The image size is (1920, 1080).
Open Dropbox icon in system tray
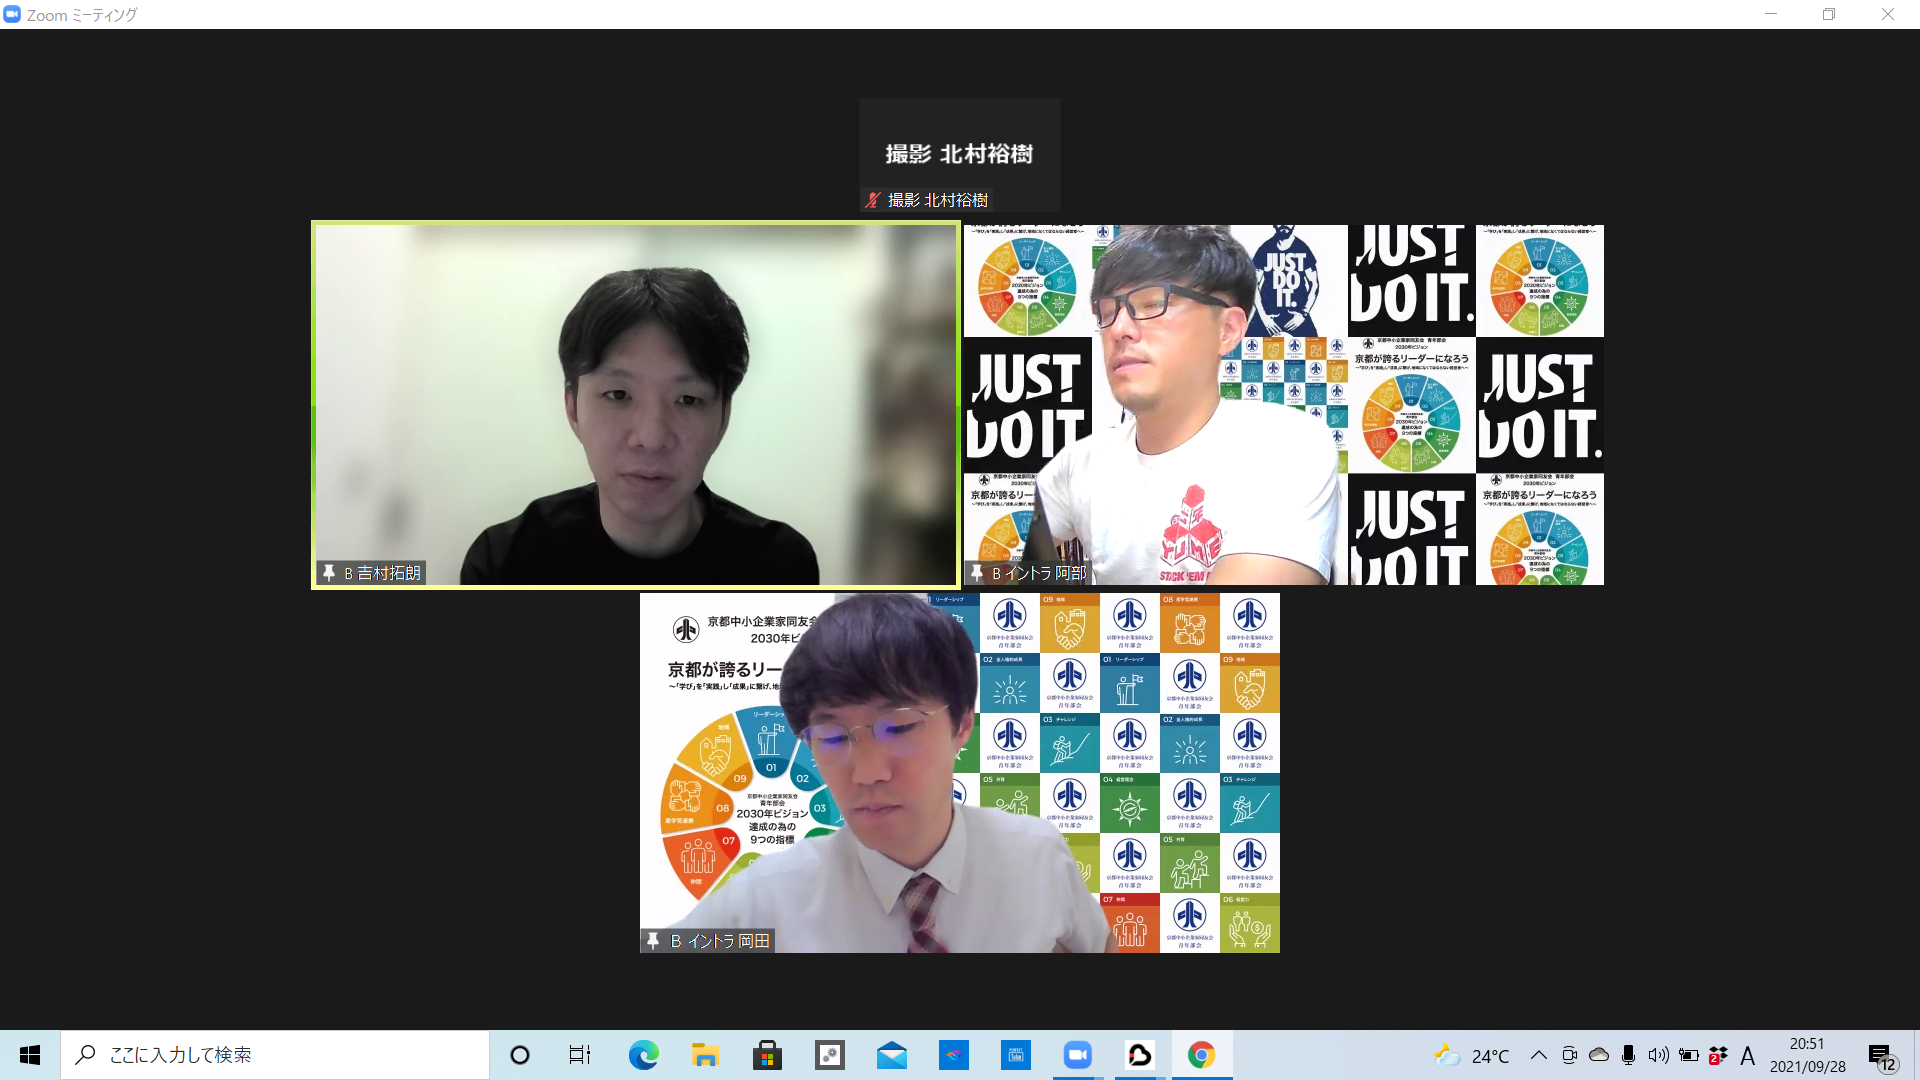(x=1718, y=1055)
